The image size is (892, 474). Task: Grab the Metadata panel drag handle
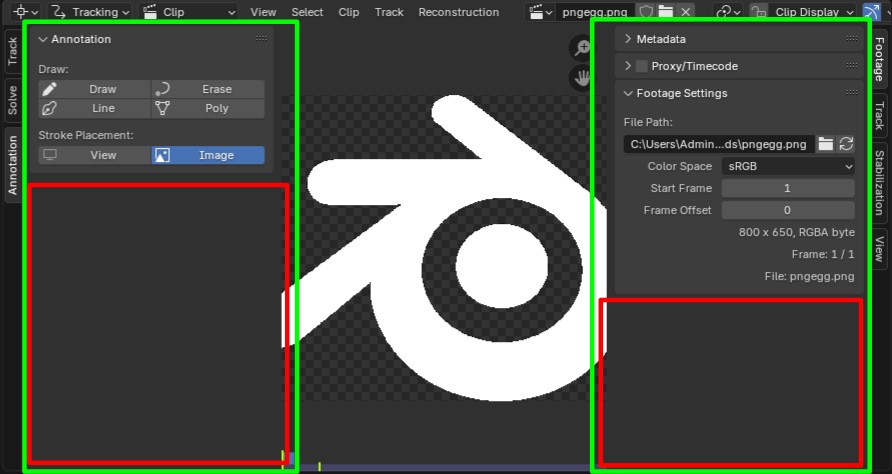(x=852, y=39)
